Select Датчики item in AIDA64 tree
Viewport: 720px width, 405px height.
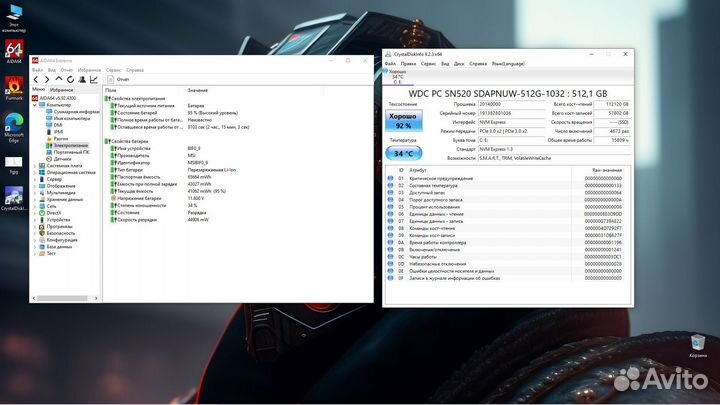[x=58, y=159]
